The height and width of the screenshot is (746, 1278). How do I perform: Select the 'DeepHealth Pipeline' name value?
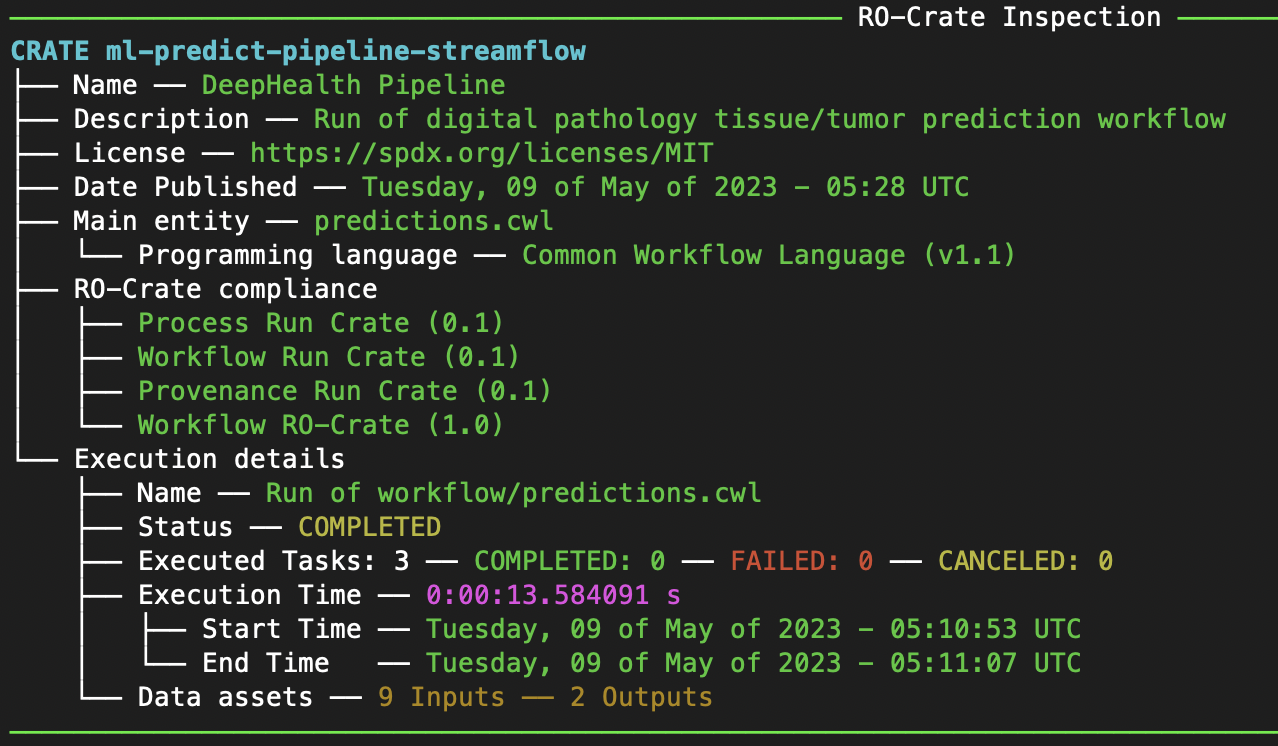354,85
